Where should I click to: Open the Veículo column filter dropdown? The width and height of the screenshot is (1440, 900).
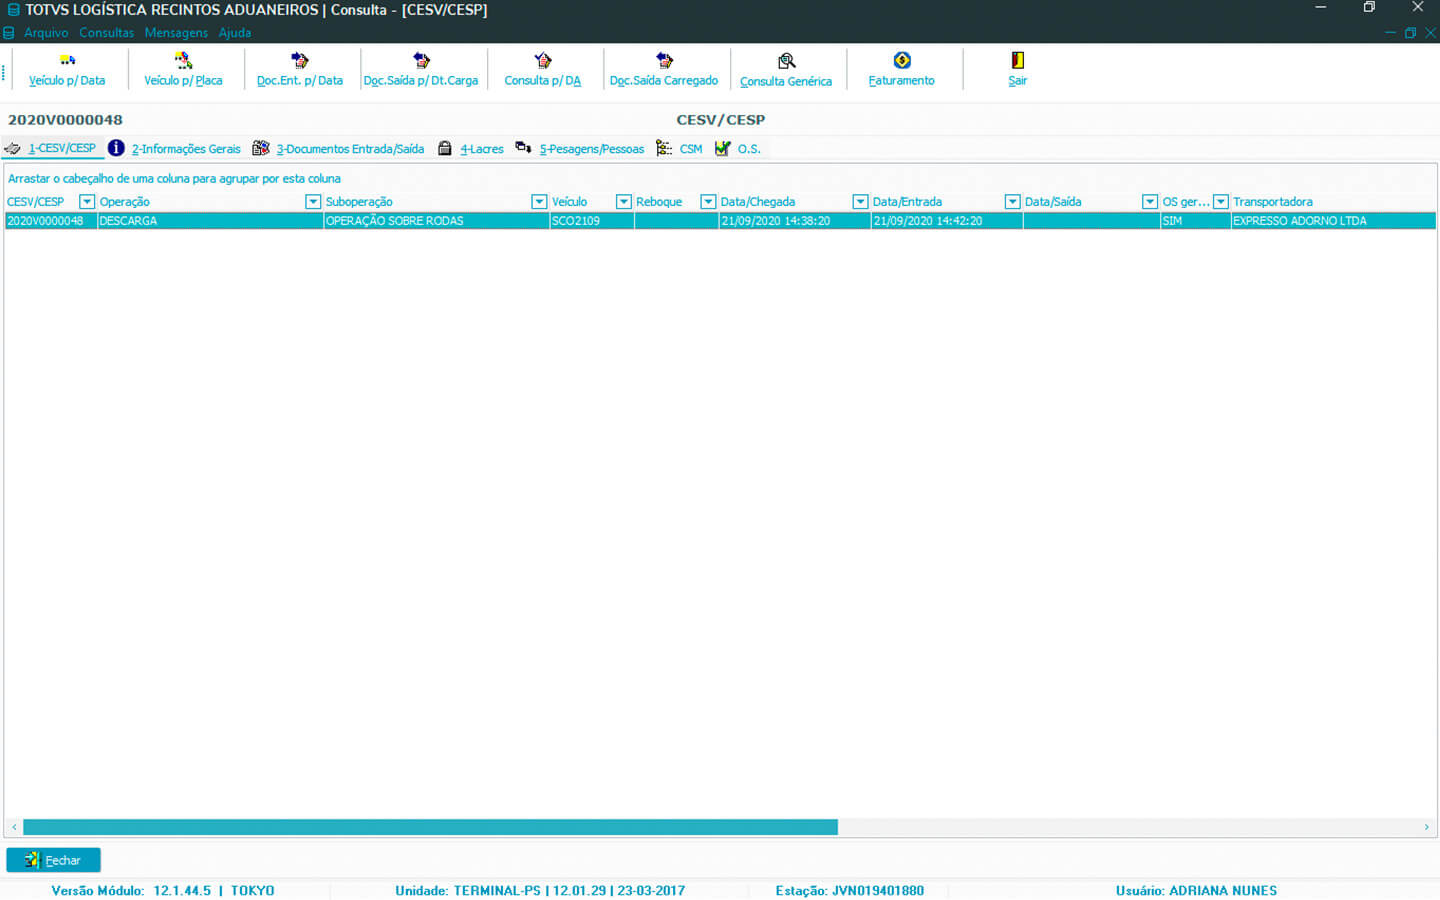coord(624,202)
